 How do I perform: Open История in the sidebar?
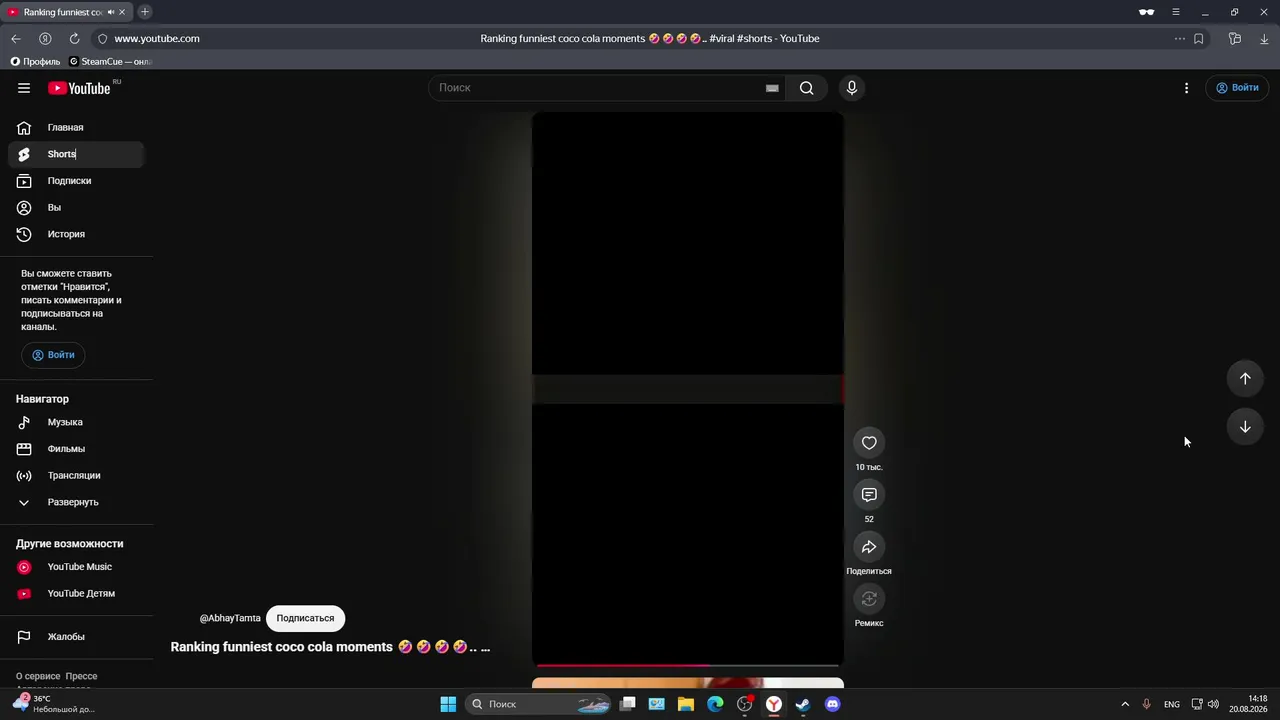click(x=76, y=234)
